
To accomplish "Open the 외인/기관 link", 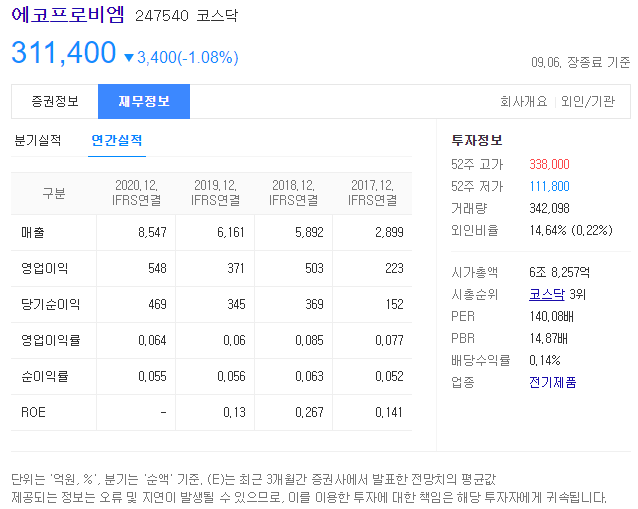I will [x=588, y=101].
